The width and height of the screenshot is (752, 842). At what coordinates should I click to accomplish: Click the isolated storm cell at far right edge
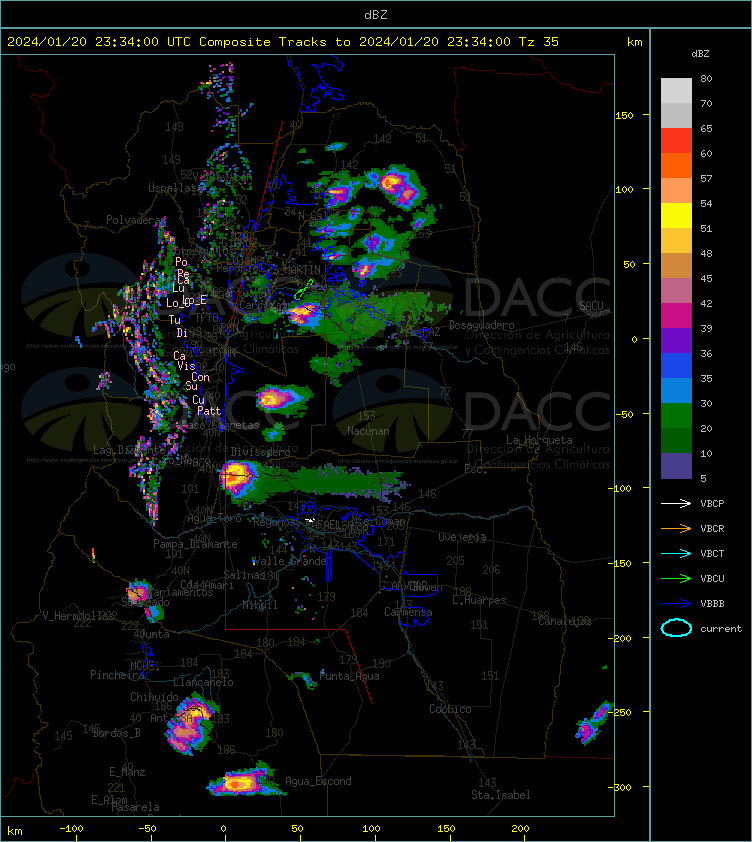595,723
